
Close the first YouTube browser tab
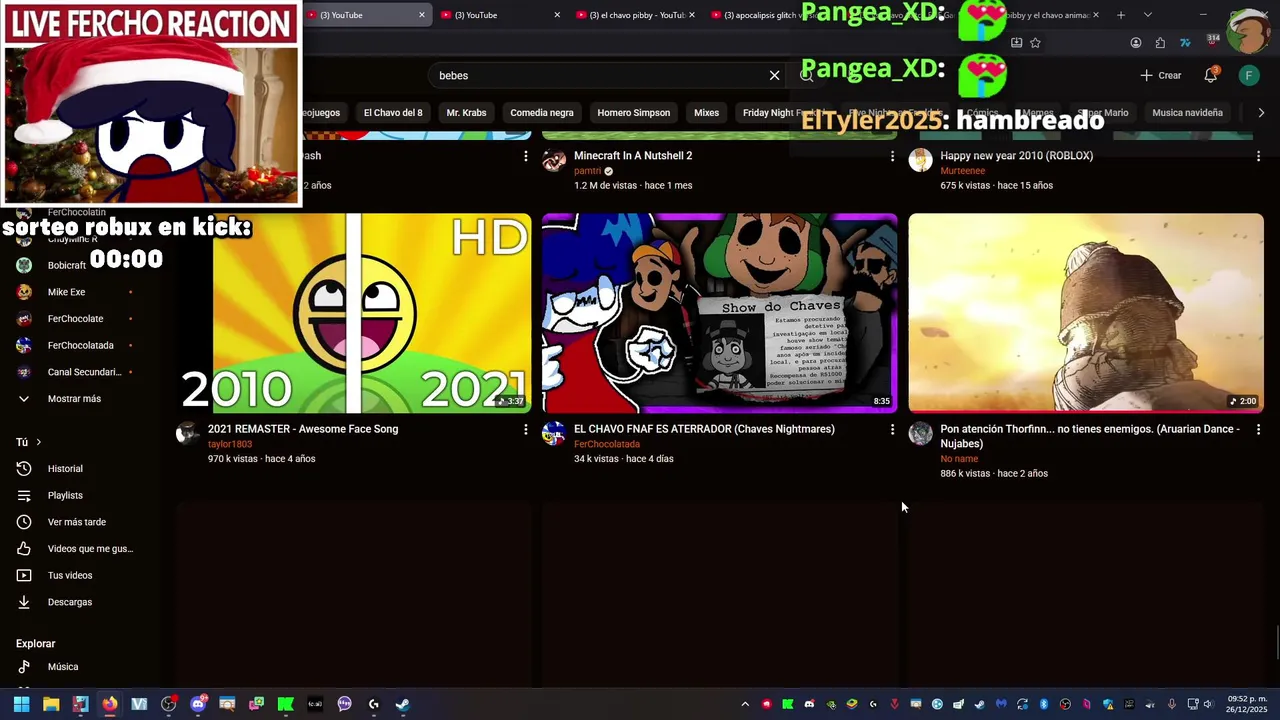421,15
